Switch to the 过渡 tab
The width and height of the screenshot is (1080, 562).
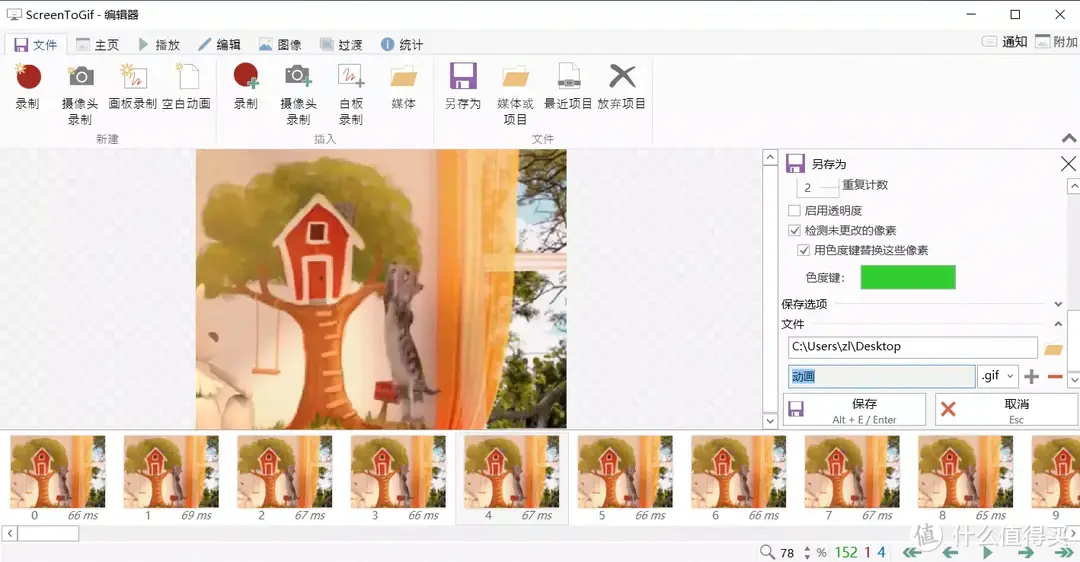click(342, 45)
